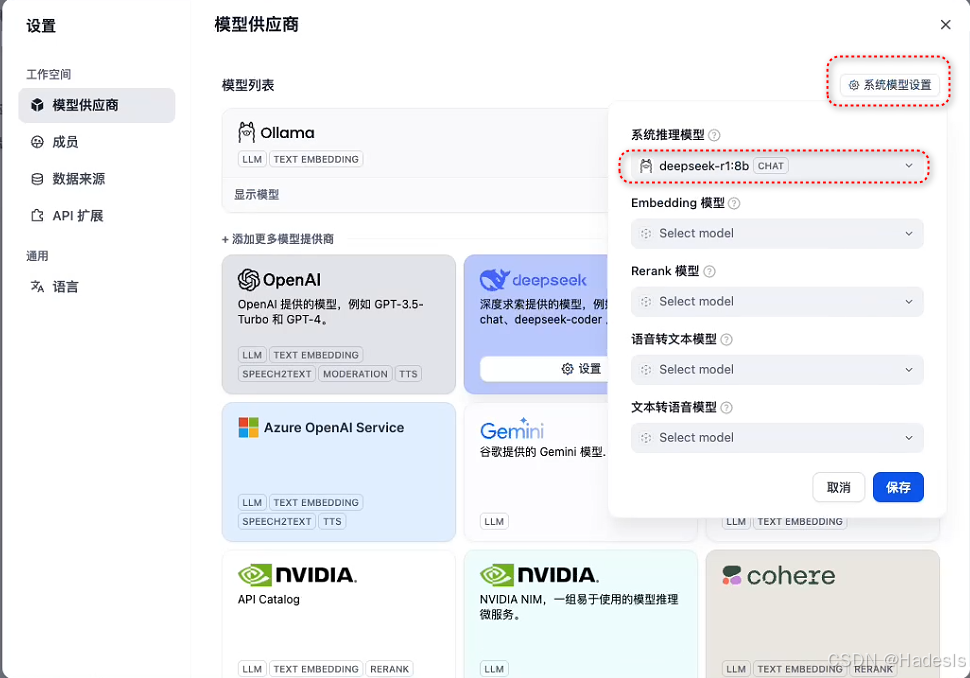The height and width of the screenshot is (678, 970).
Task: Click the OpenAI logo icon
Action: click(249, 280)
